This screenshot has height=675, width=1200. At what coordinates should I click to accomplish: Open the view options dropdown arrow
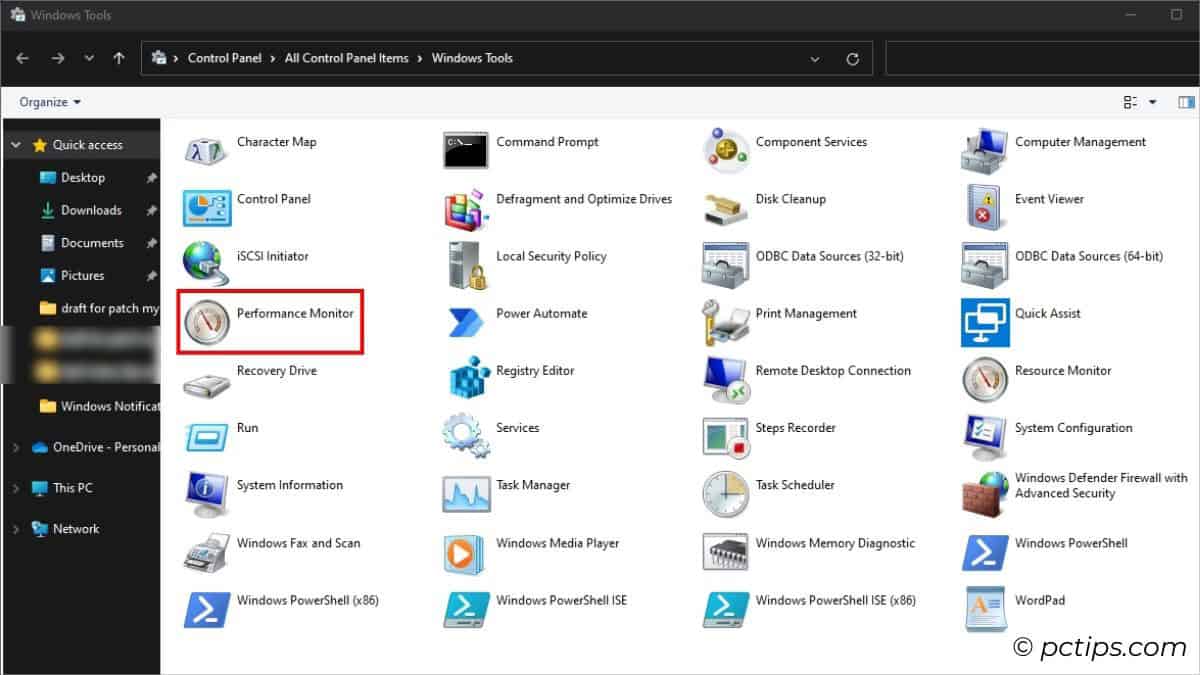(x=1153, y=102)
